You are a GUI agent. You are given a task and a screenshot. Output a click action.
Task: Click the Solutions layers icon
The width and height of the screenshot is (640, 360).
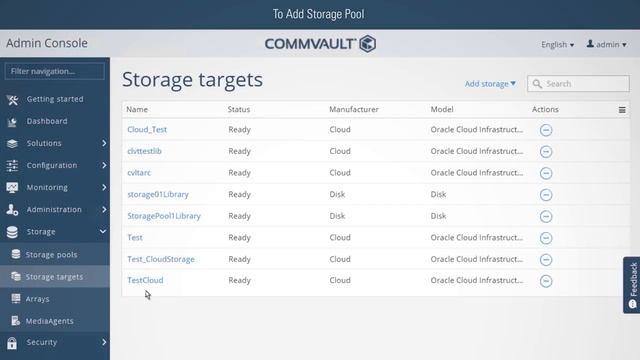tap(12, 144)
